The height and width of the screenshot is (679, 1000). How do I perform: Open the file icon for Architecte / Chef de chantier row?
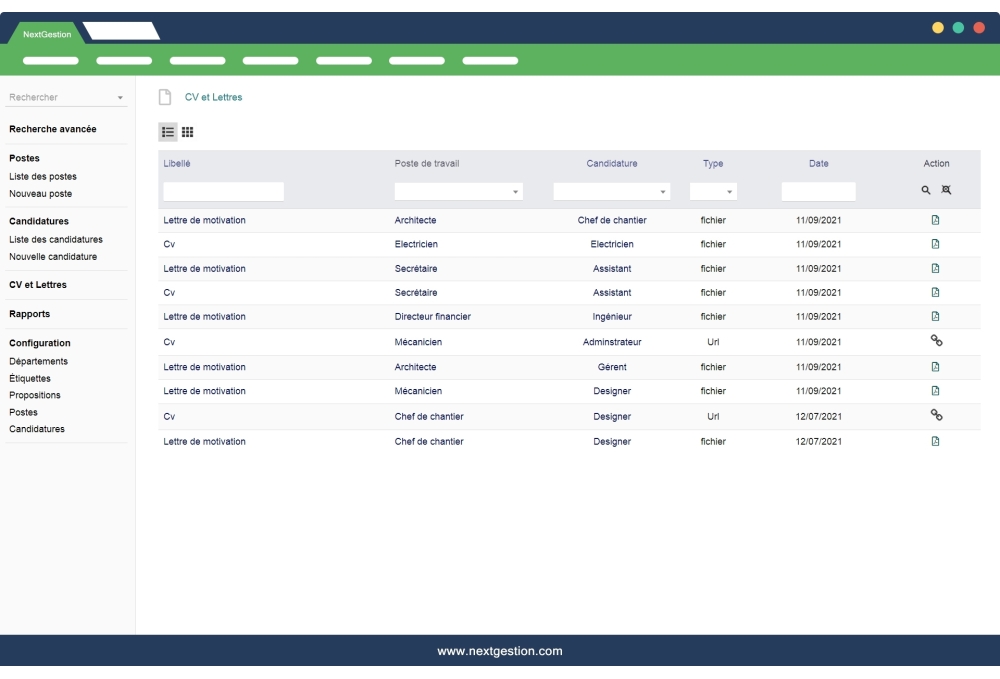[x=935, y=220]
